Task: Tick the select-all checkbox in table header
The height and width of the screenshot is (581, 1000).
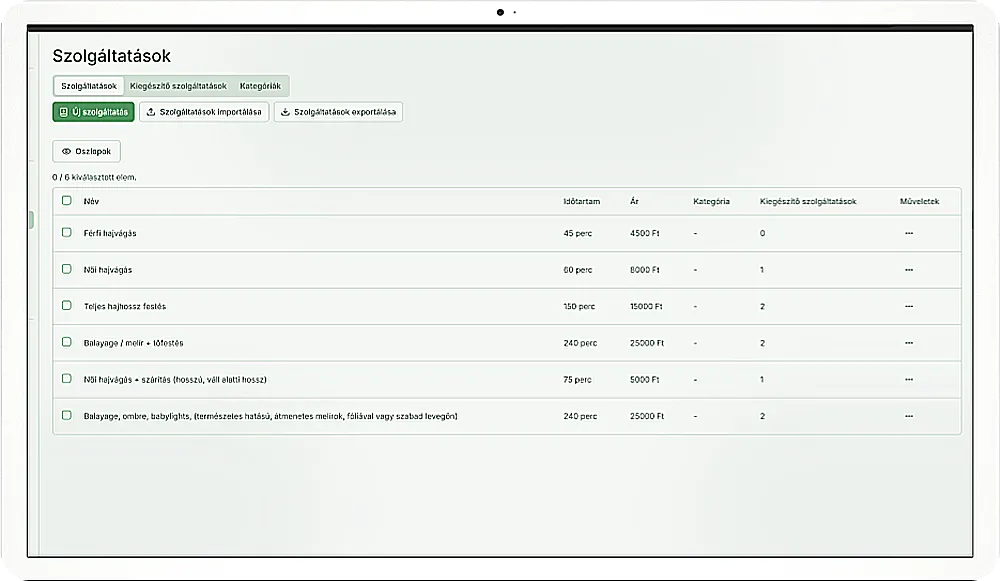Action: point(67,201)
